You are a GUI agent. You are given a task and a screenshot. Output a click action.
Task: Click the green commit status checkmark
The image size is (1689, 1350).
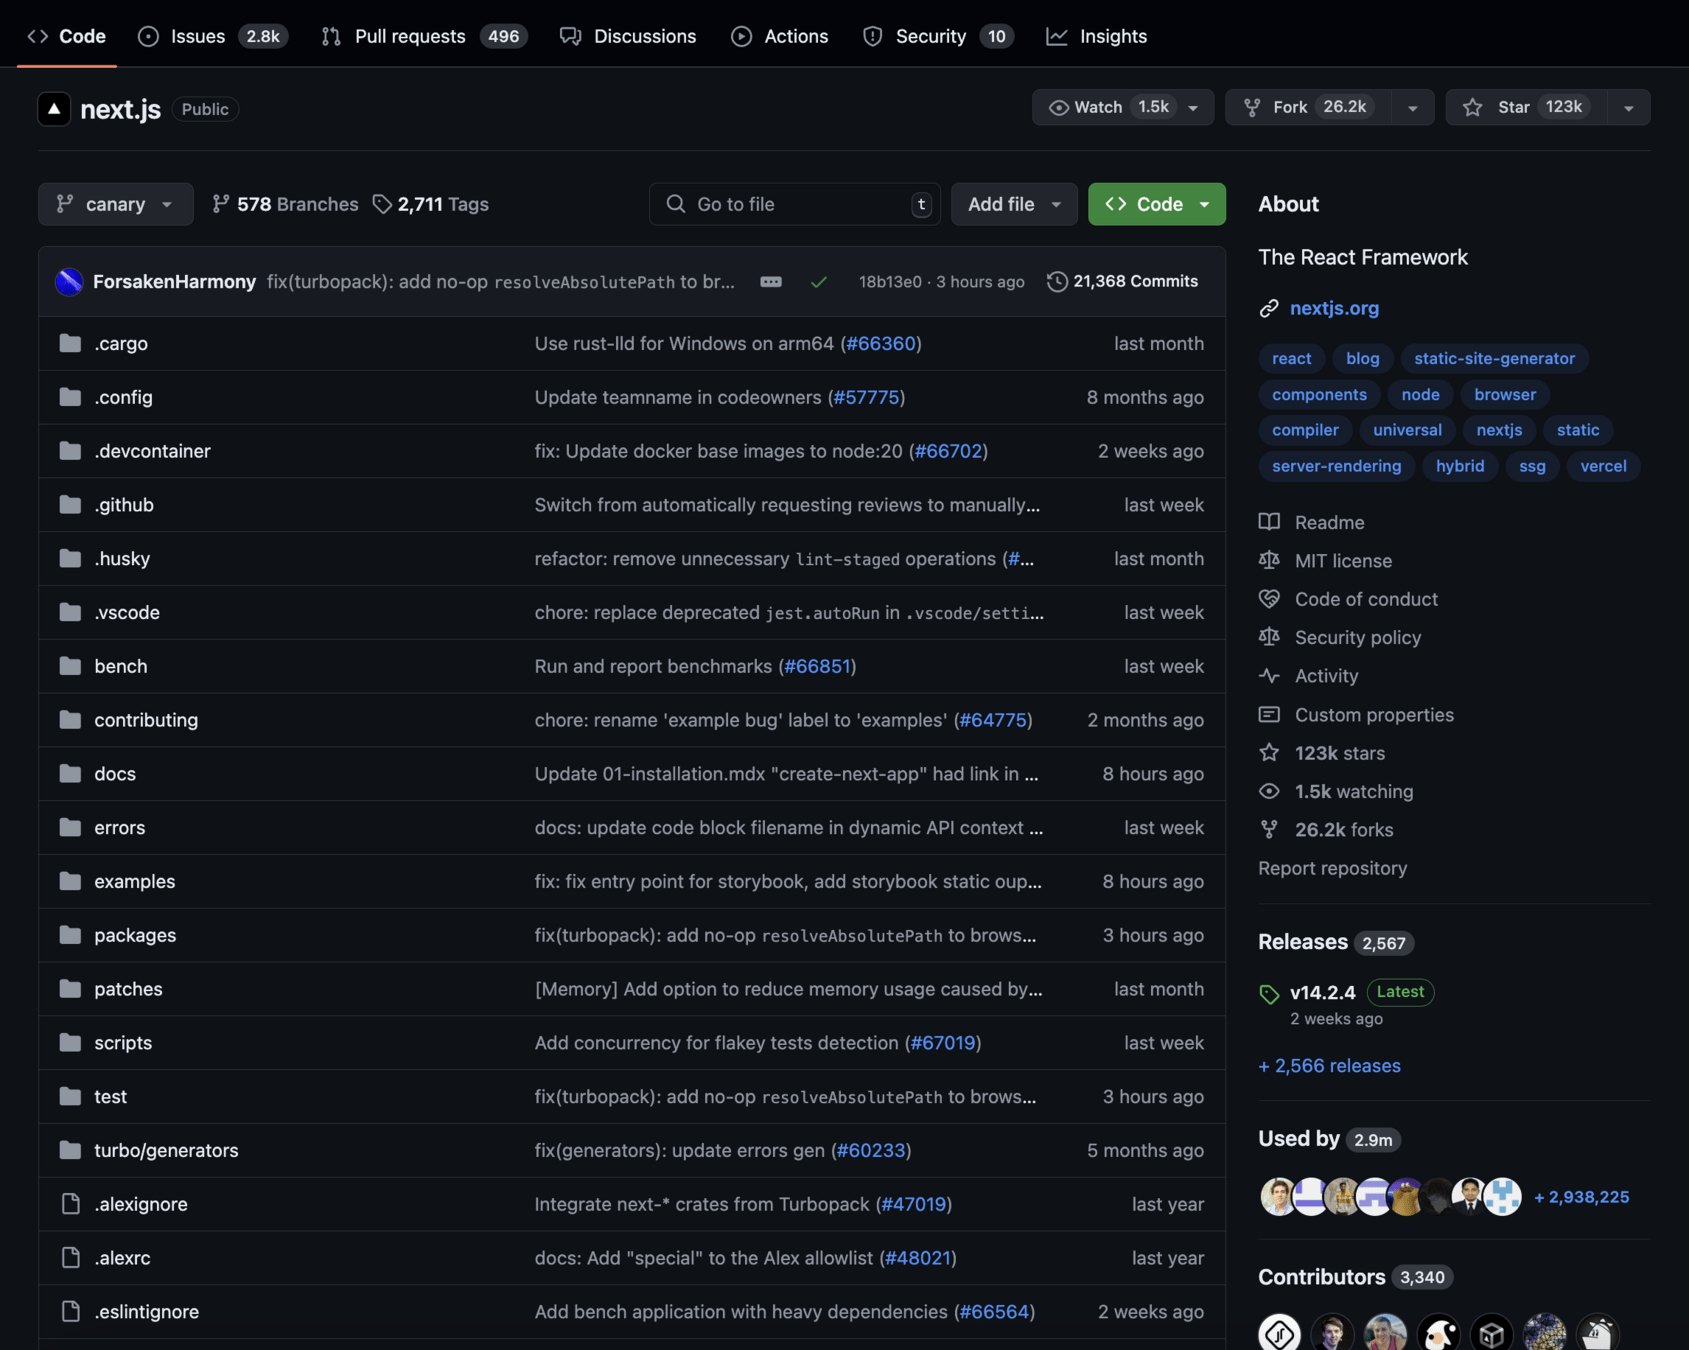tap(818, 282)
